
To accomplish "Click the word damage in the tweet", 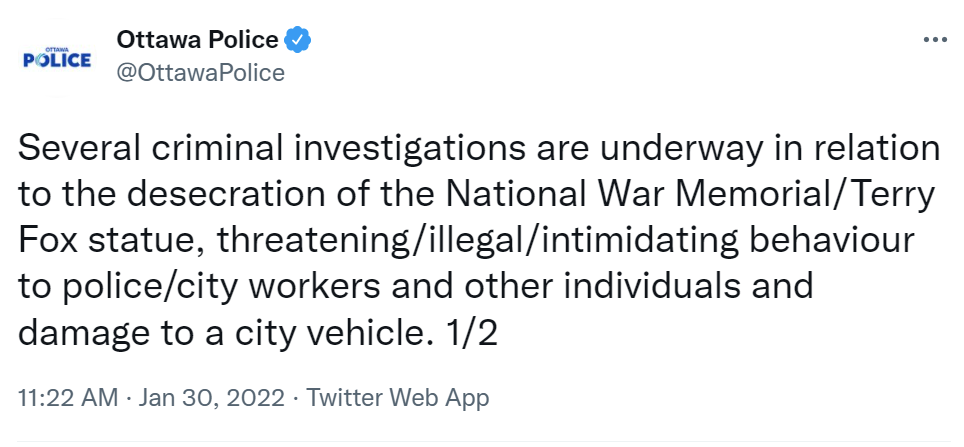I will [x=78, y=334].
